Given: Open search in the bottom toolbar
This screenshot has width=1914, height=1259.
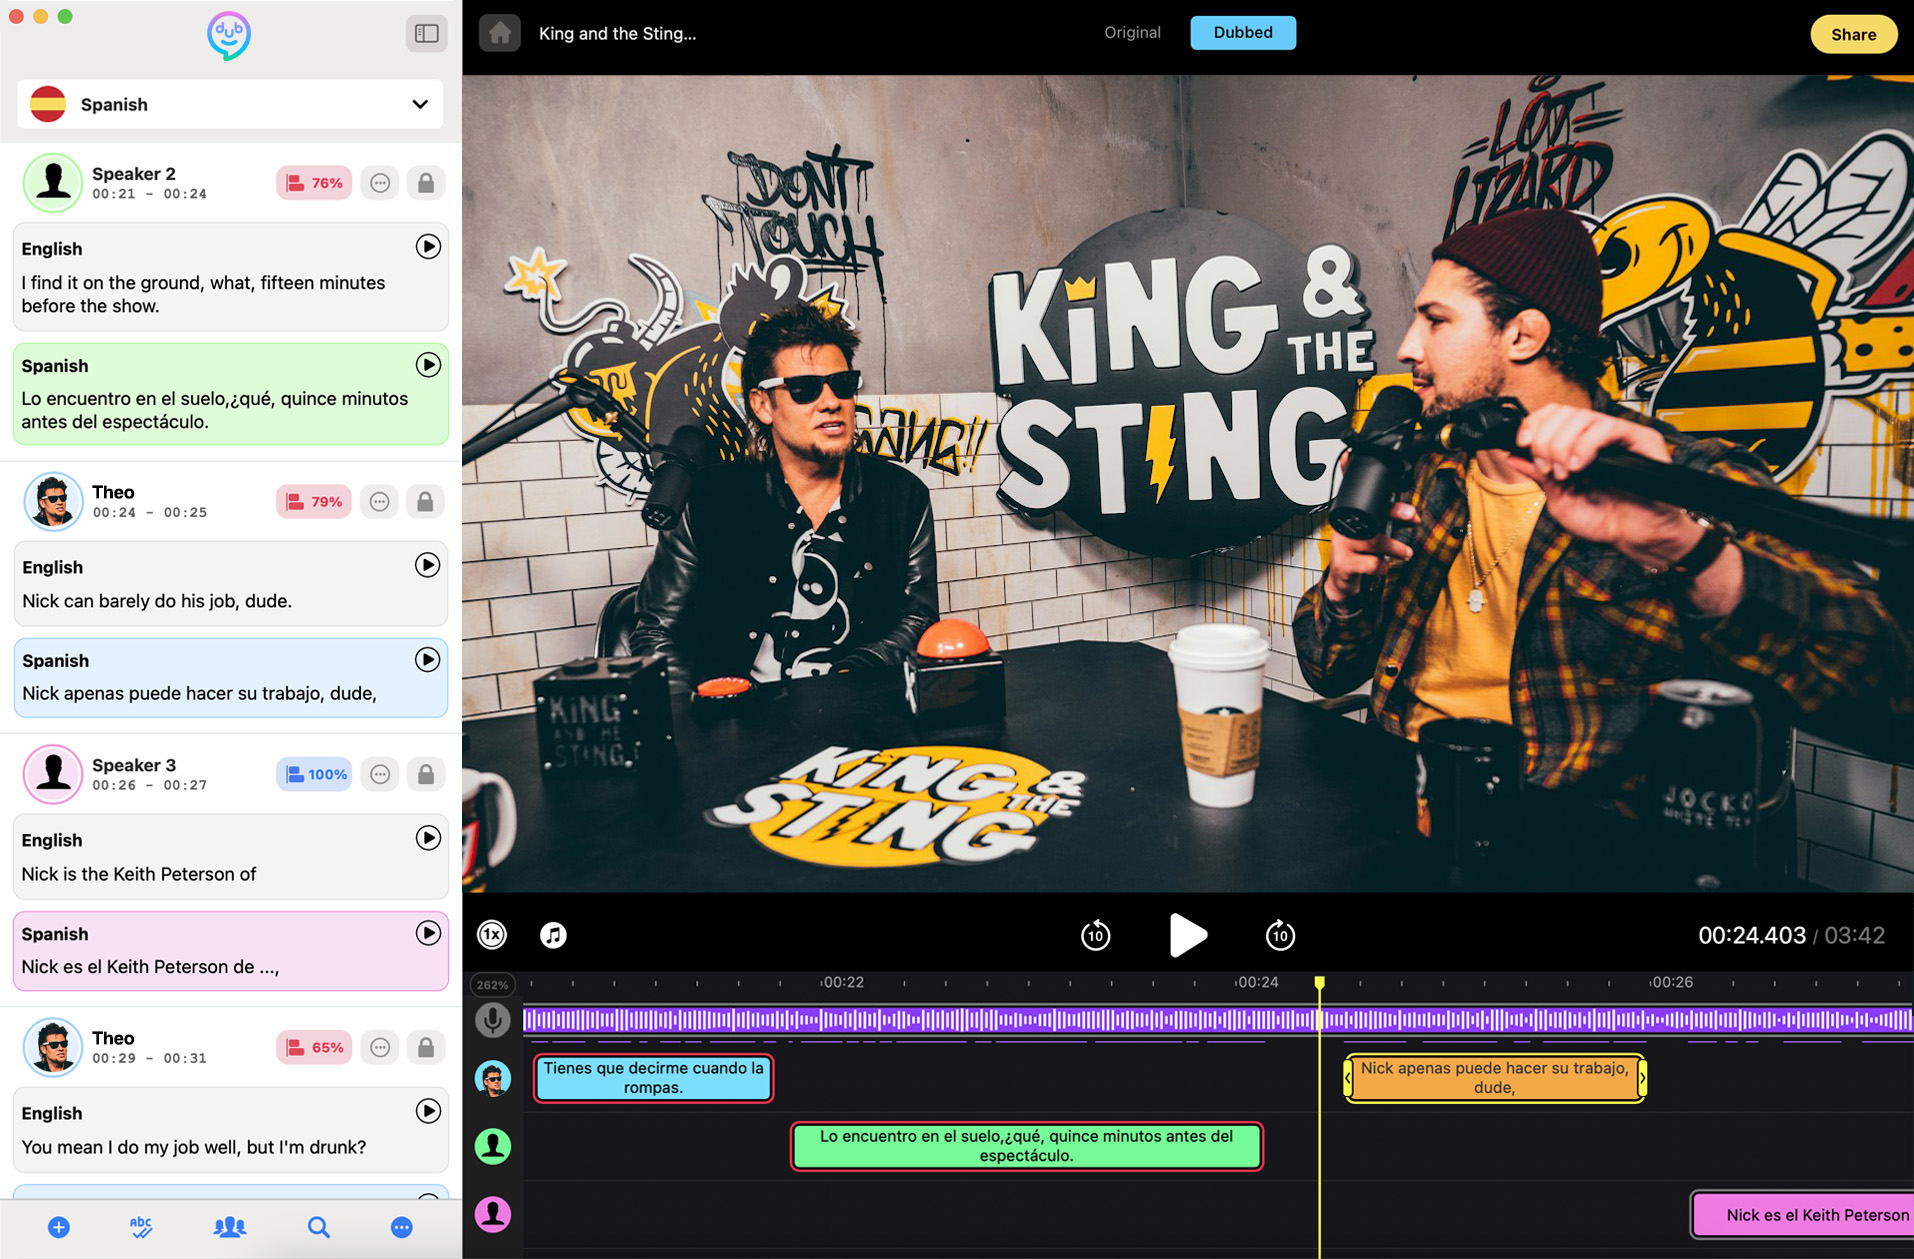Looking at the screenshot, I should pyautogui.click(x=319, y=1227).
